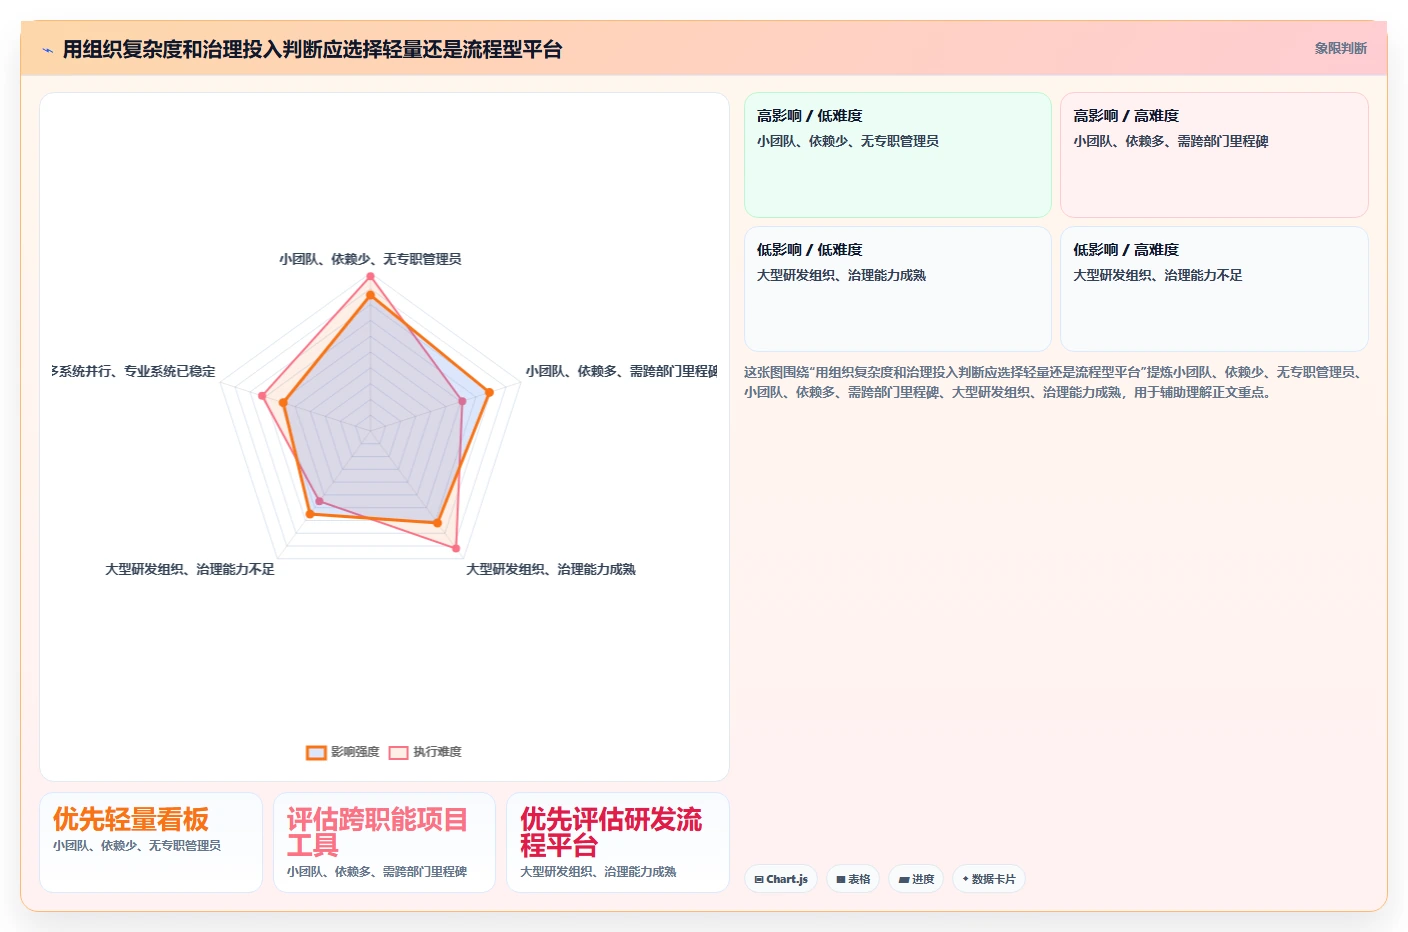Click the radar axis label ending 专业系统已稳定
The image size is (1408, 932).
(x=134, y=371)
